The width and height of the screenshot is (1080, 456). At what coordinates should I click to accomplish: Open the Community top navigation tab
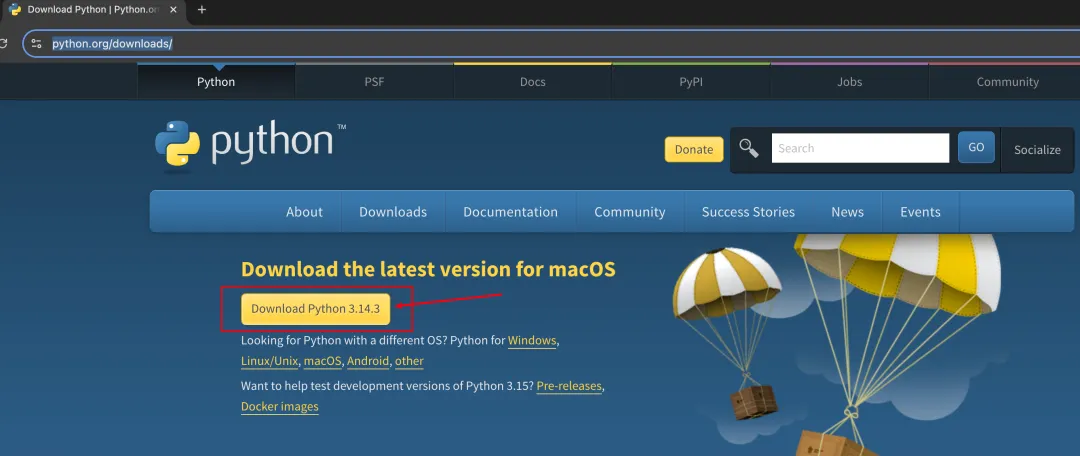pyautogui.click(x=1007, y=81)
